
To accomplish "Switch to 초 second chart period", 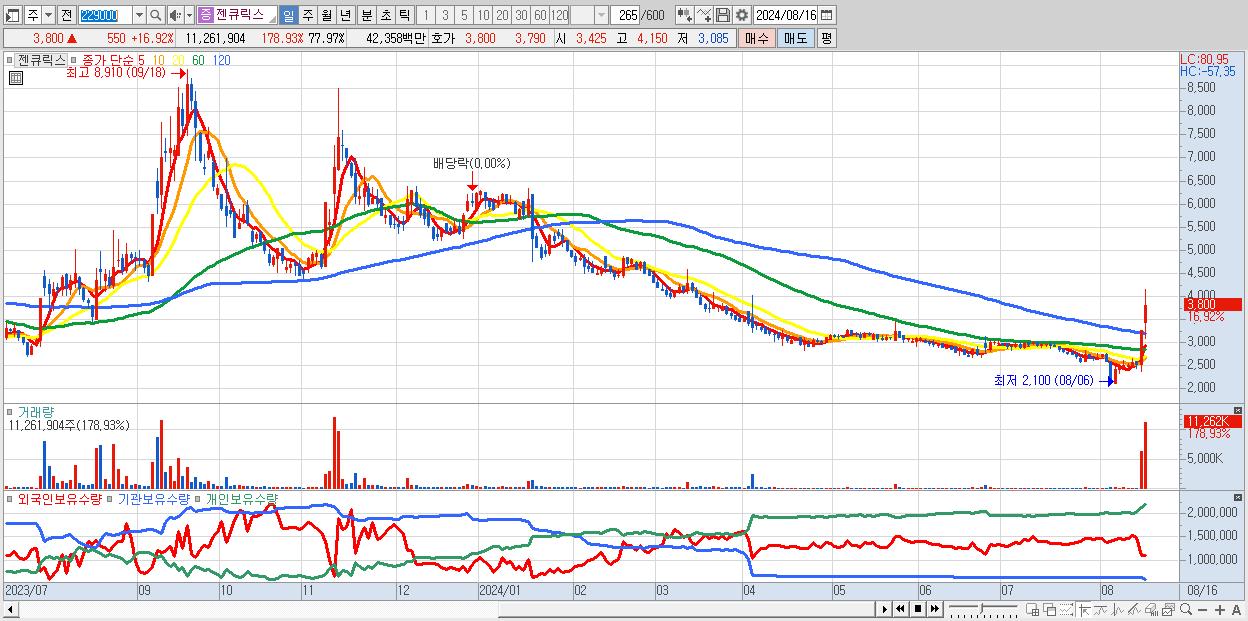I will coord(384,16).
